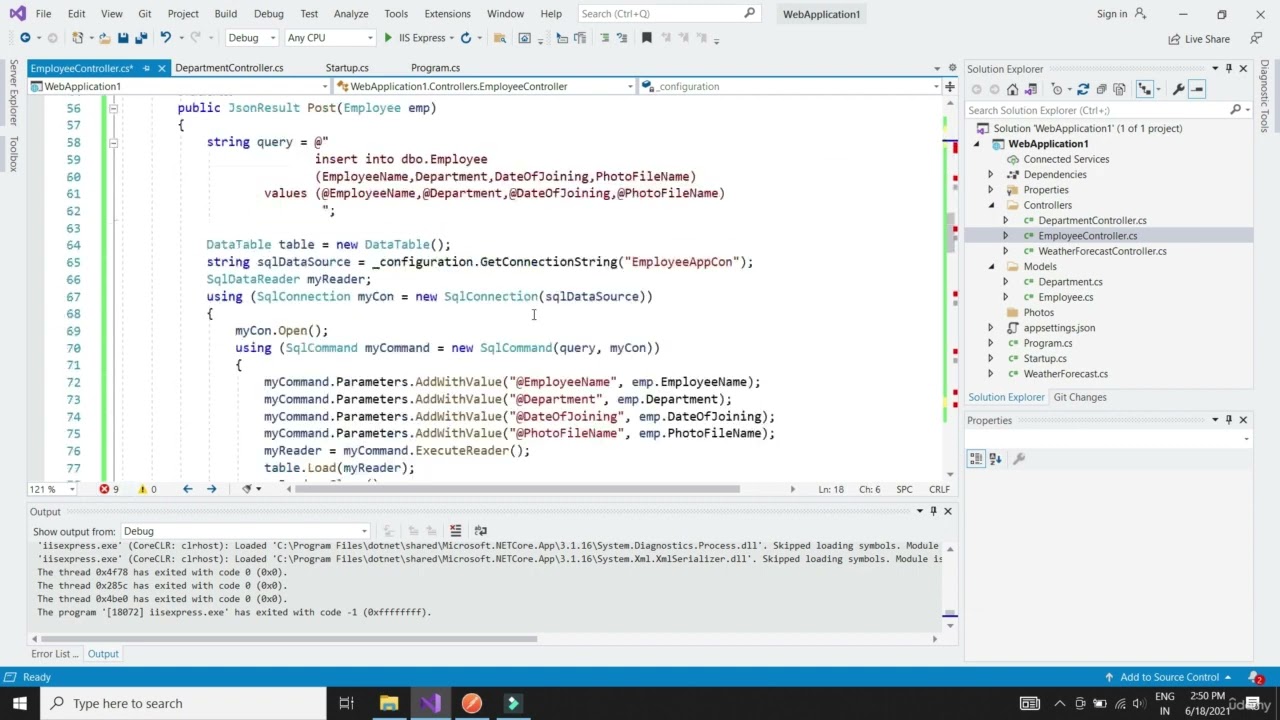Open the Debug configuration dropdown

pyautogui.click(x=251, y=38)
